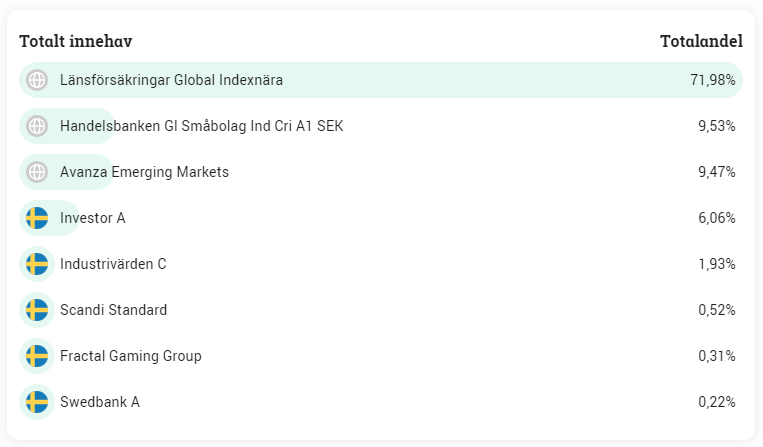The height and width of the screenshot is (447, 763).
Task: Select the globe icon for Avanza Emerging Markets
Action: coord(37,172)
